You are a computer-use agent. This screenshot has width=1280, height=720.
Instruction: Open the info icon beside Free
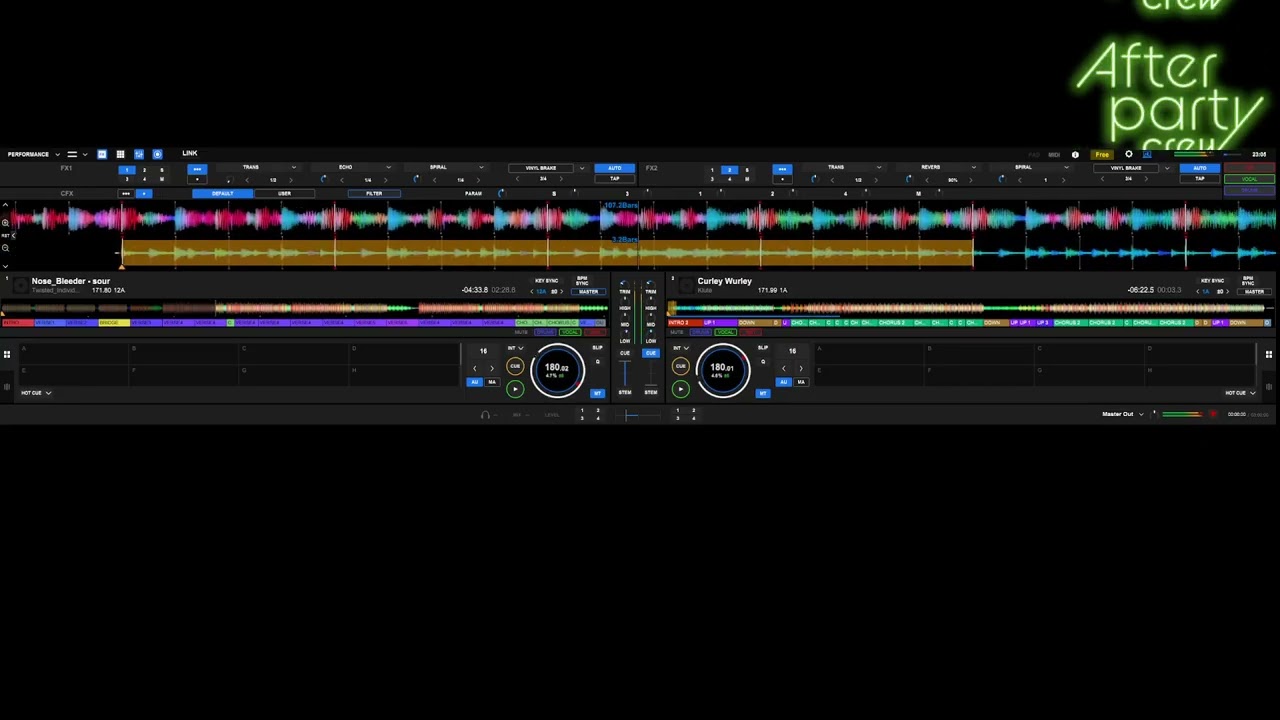coord(1075,154)
